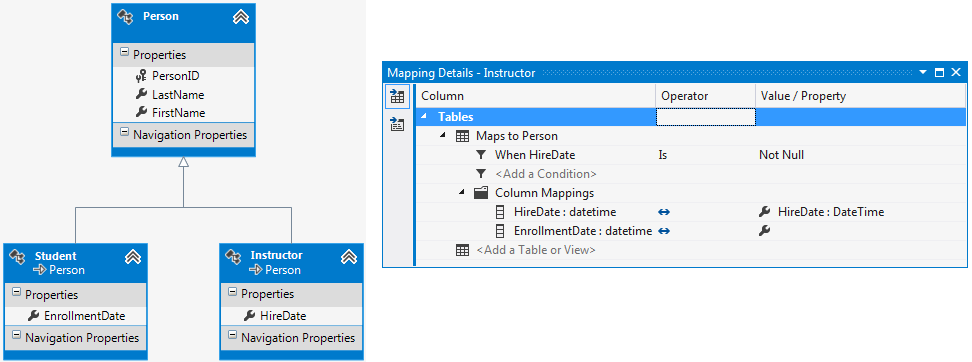Collapse the Instructor entity with chevron icon
Screen dimensions: 972x362
pyautogui.click(x=348, y=256)
